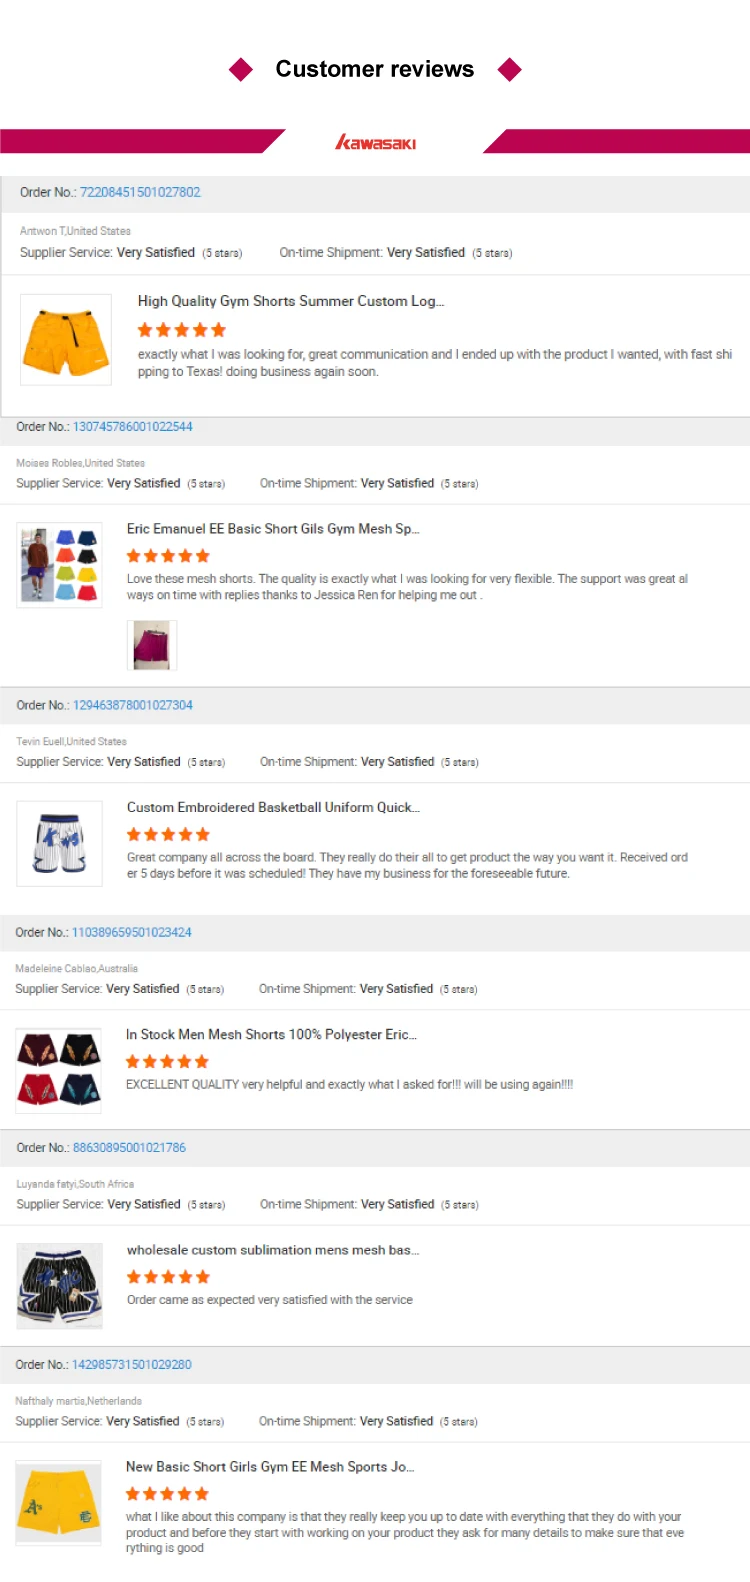The width and height of the screenshot is (750, 1582).
Task: Open order number 129463878001027304 link
Action: click(132, 705)
